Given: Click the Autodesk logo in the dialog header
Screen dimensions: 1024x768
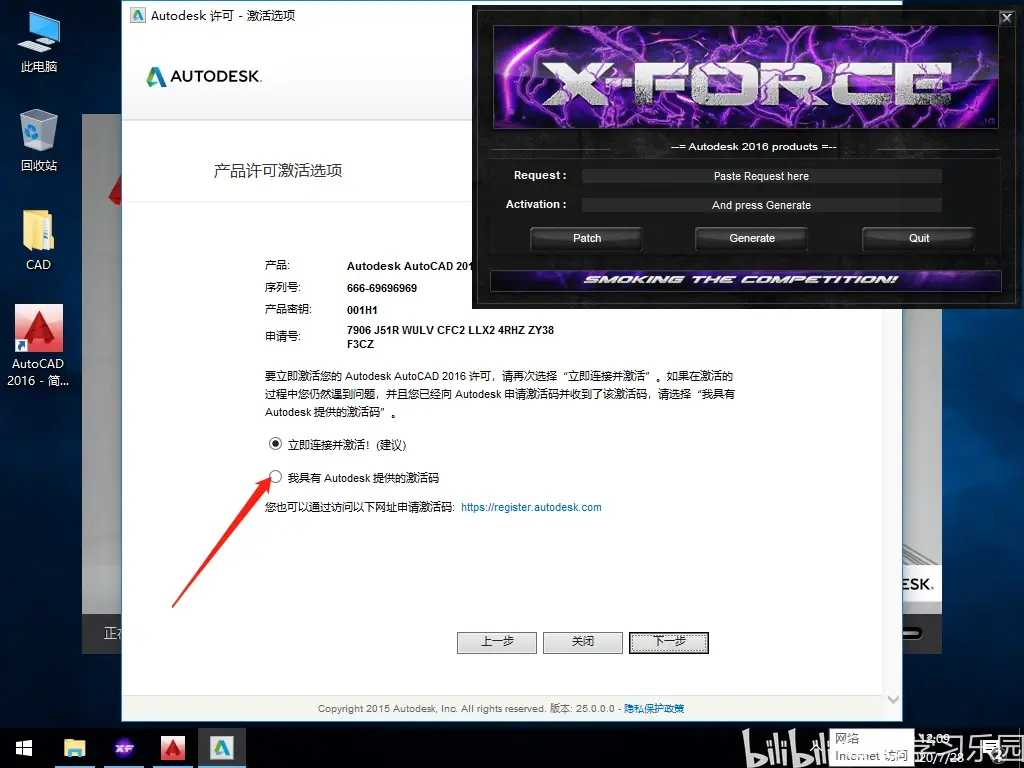Looking at the screenshot, I should pos(204,76).
